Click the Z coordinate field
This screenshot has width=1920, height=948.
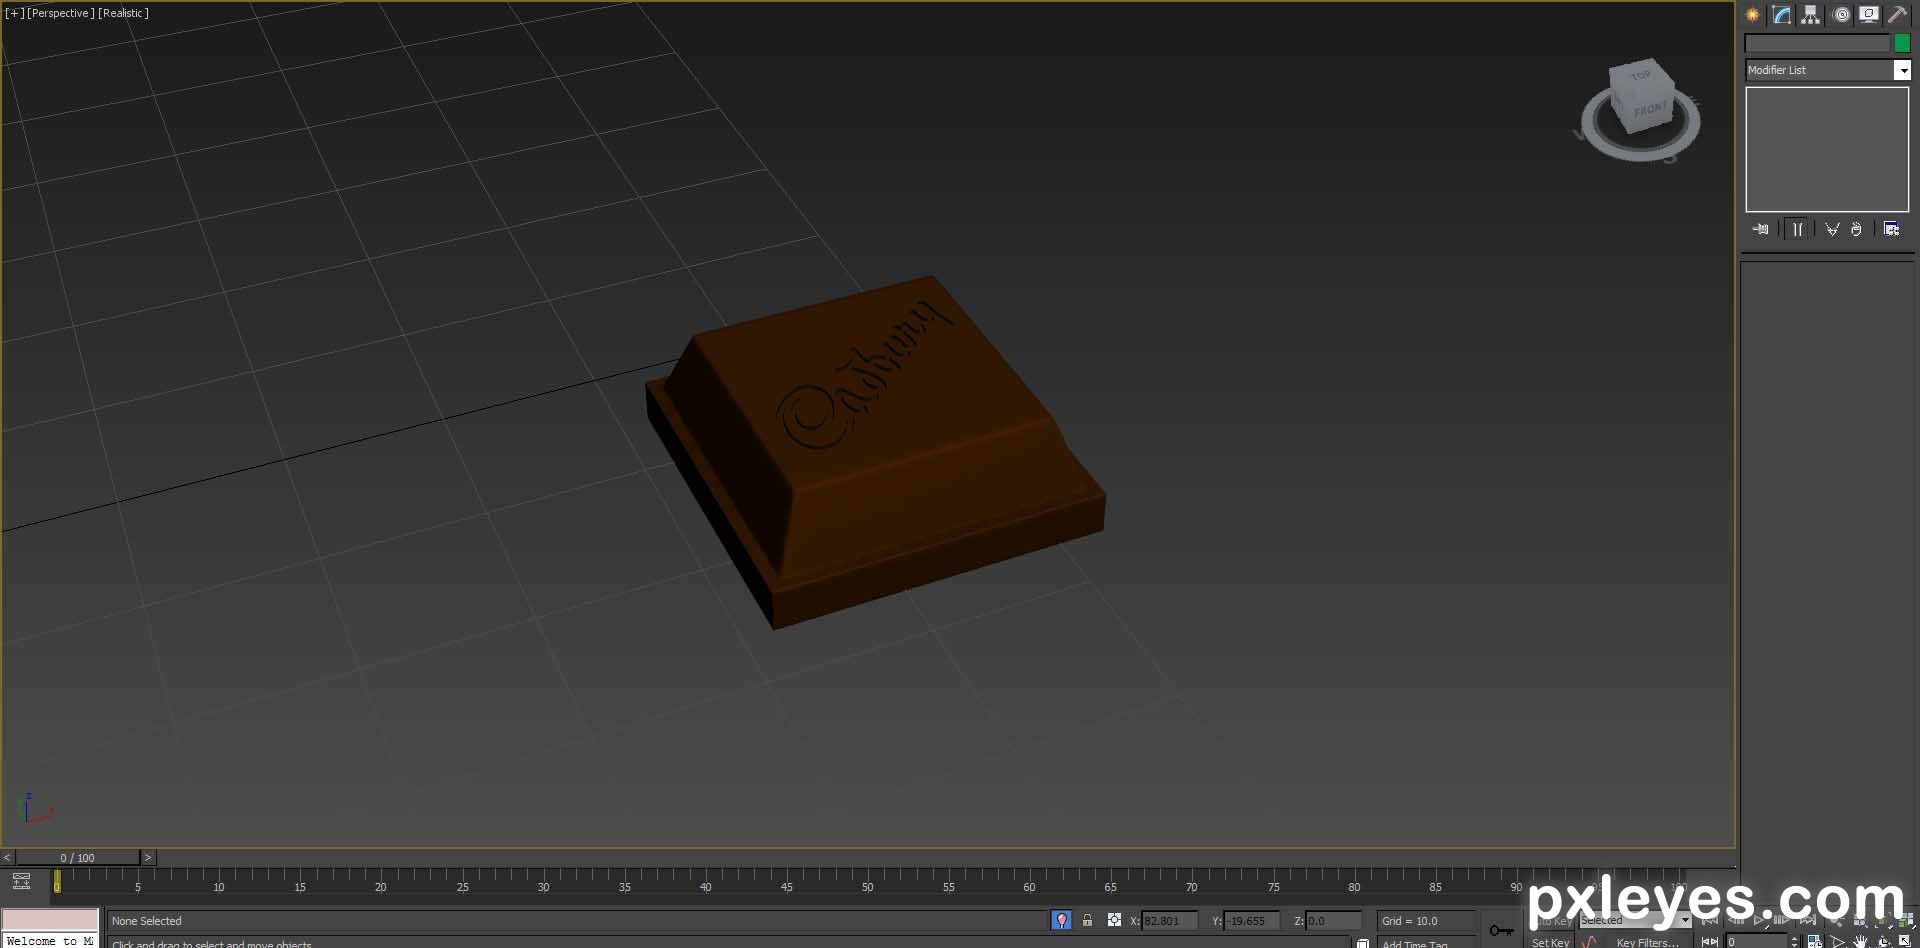(x=1333, y=921)
